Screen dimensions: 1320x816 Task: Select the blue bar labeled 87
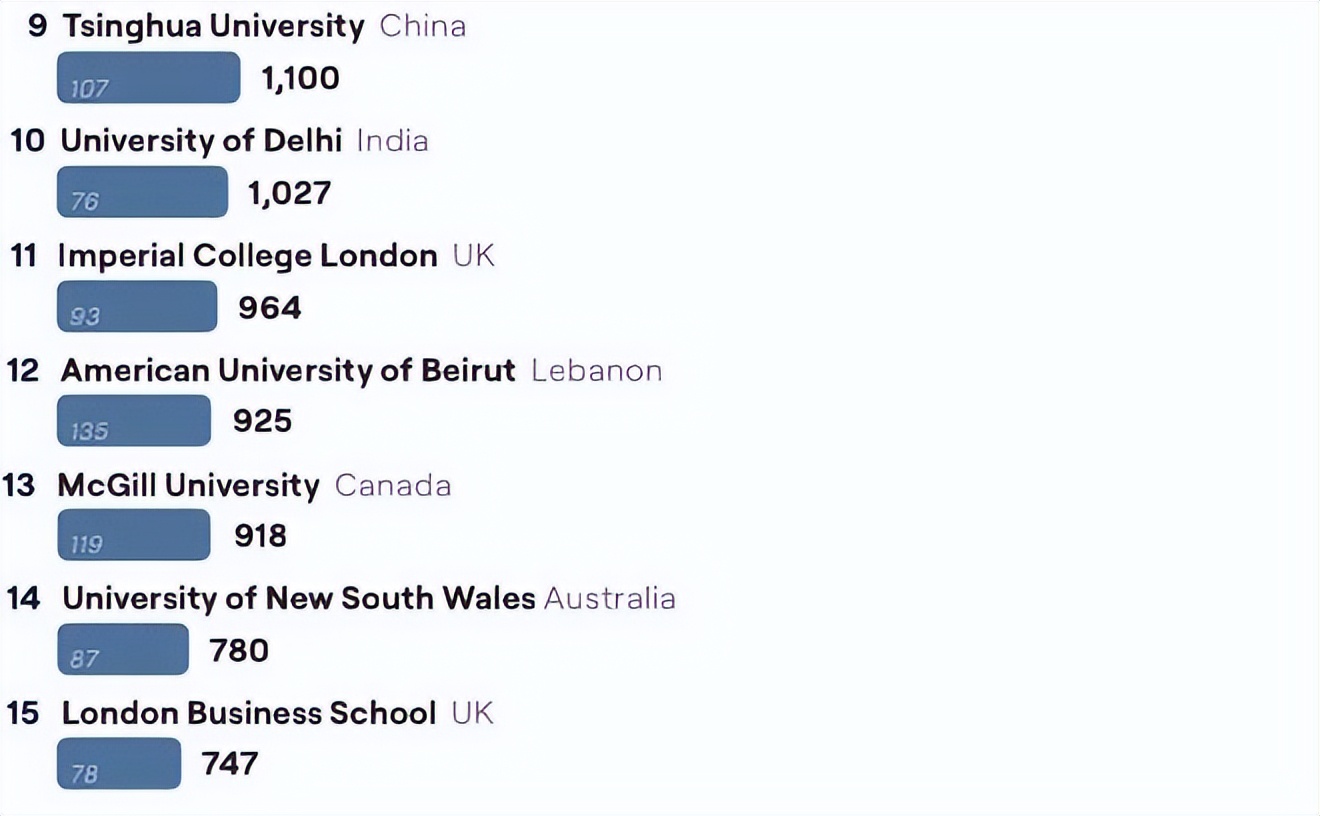point(122,650)
